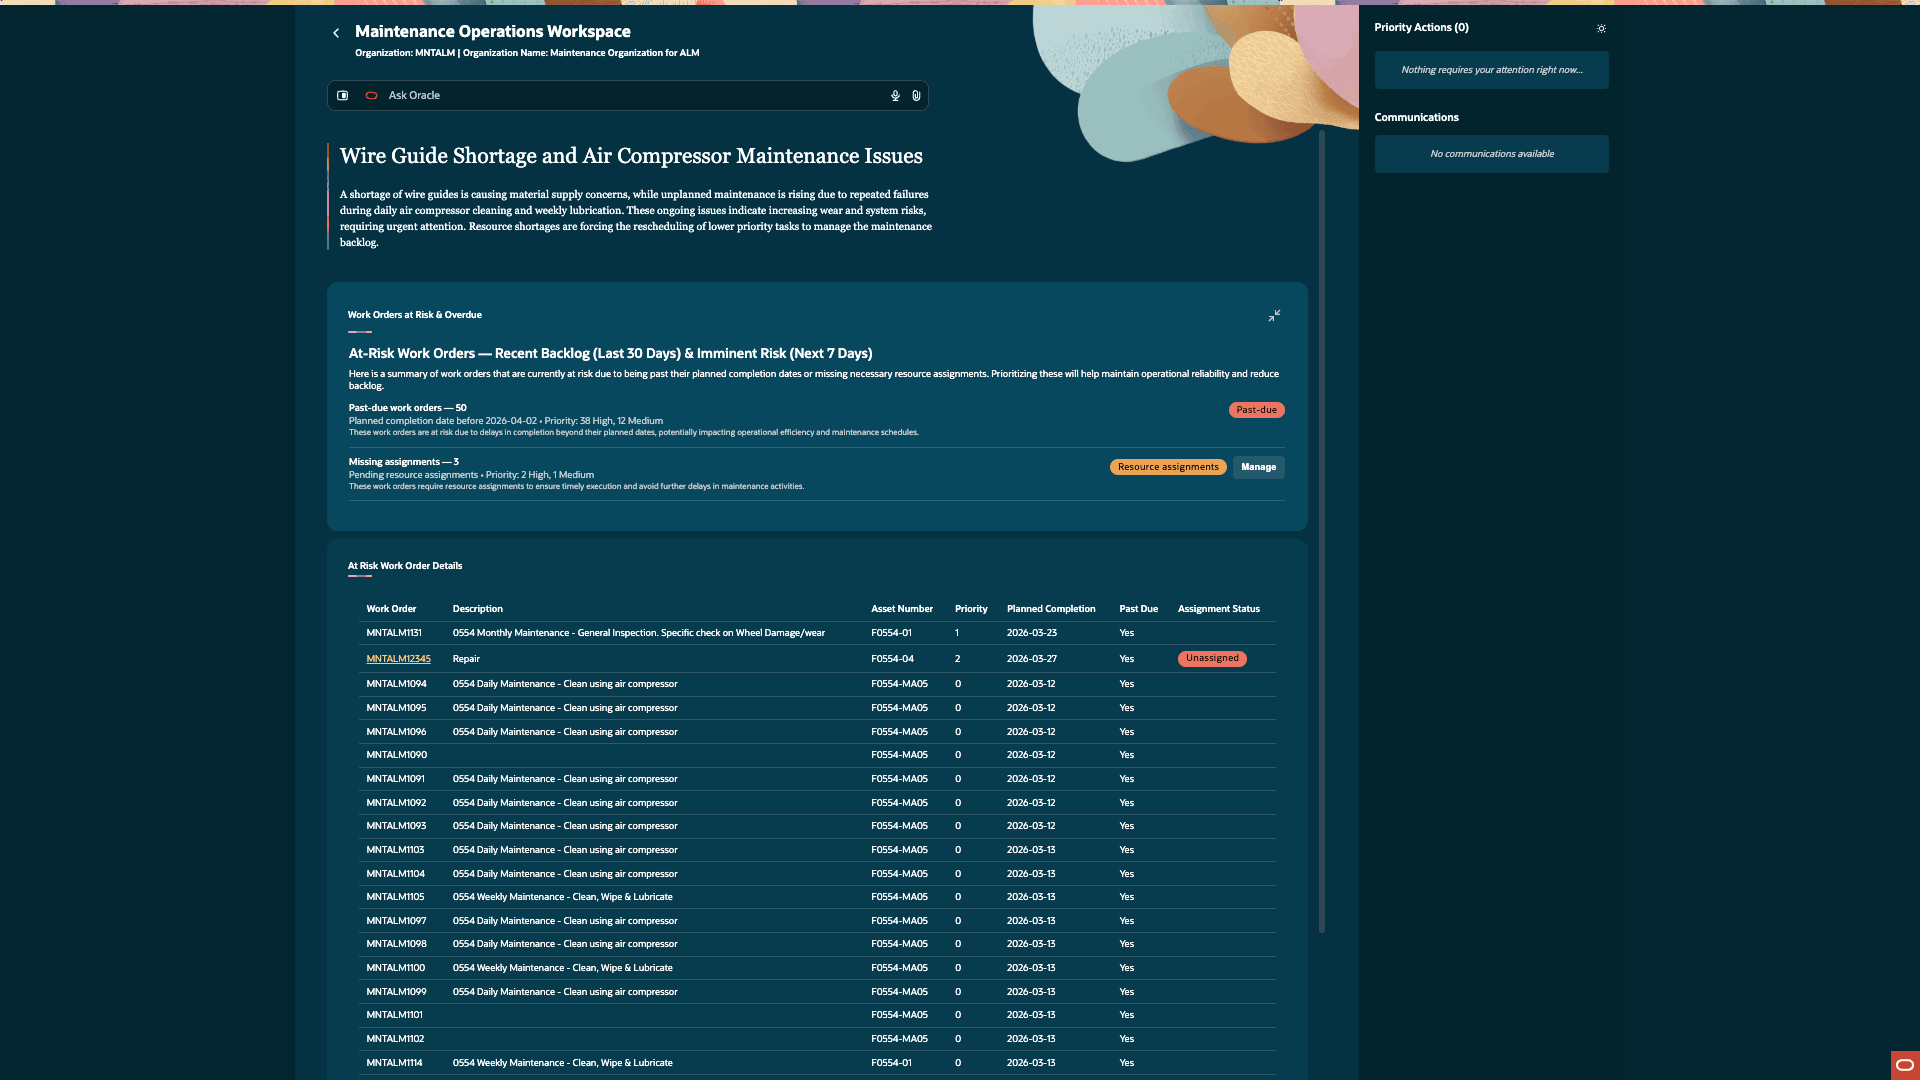Click the No communications available card

point(1491,153)
